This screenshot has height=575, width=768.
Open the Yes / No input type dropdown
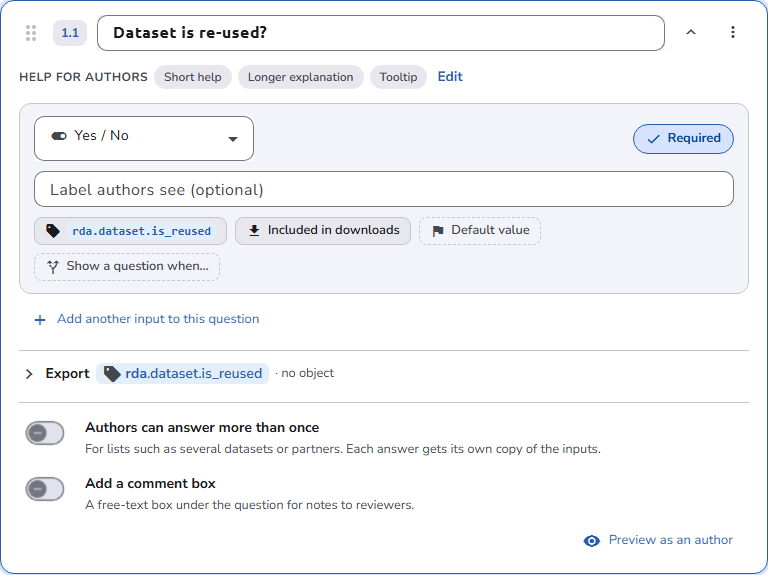[x=144, y=138]
